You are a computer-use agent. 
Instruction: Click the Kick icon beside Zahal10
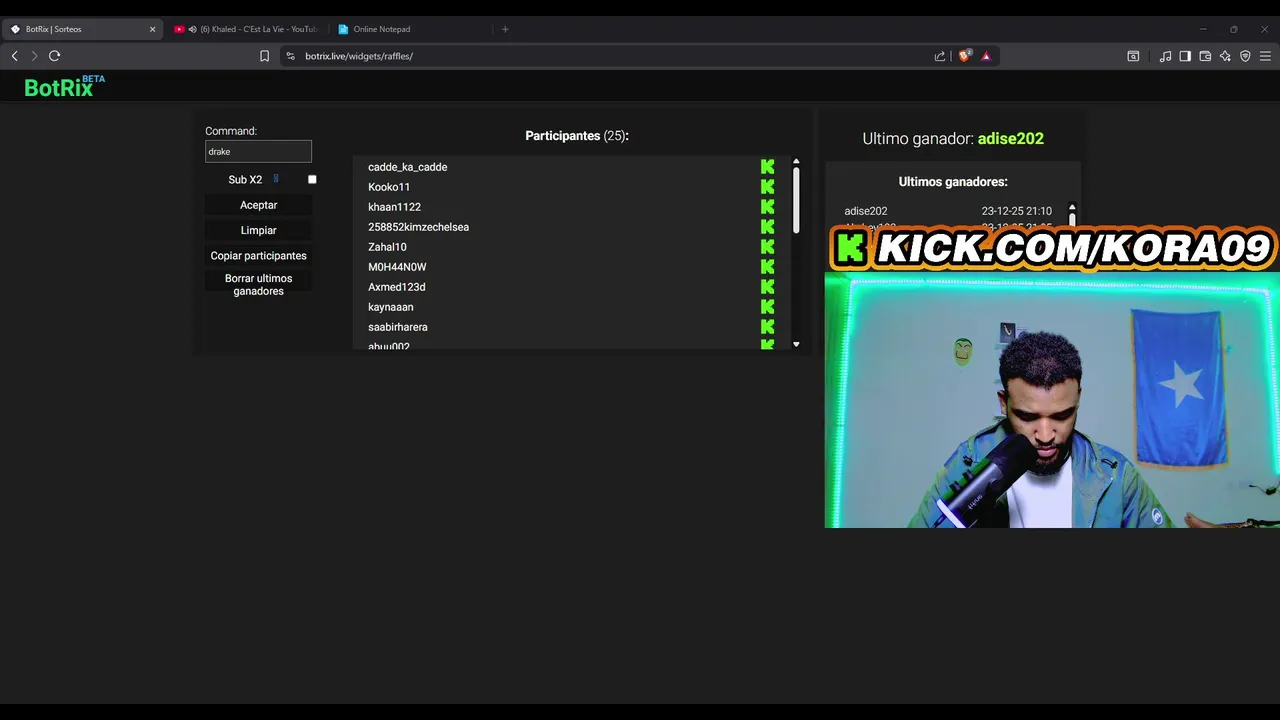point(767,247)
